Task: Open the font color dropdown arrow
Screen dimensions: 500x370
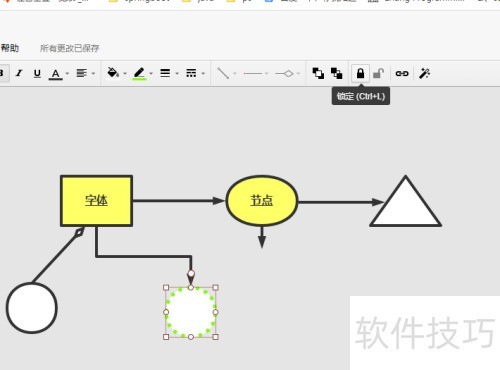Action: [x=67, y=74]
